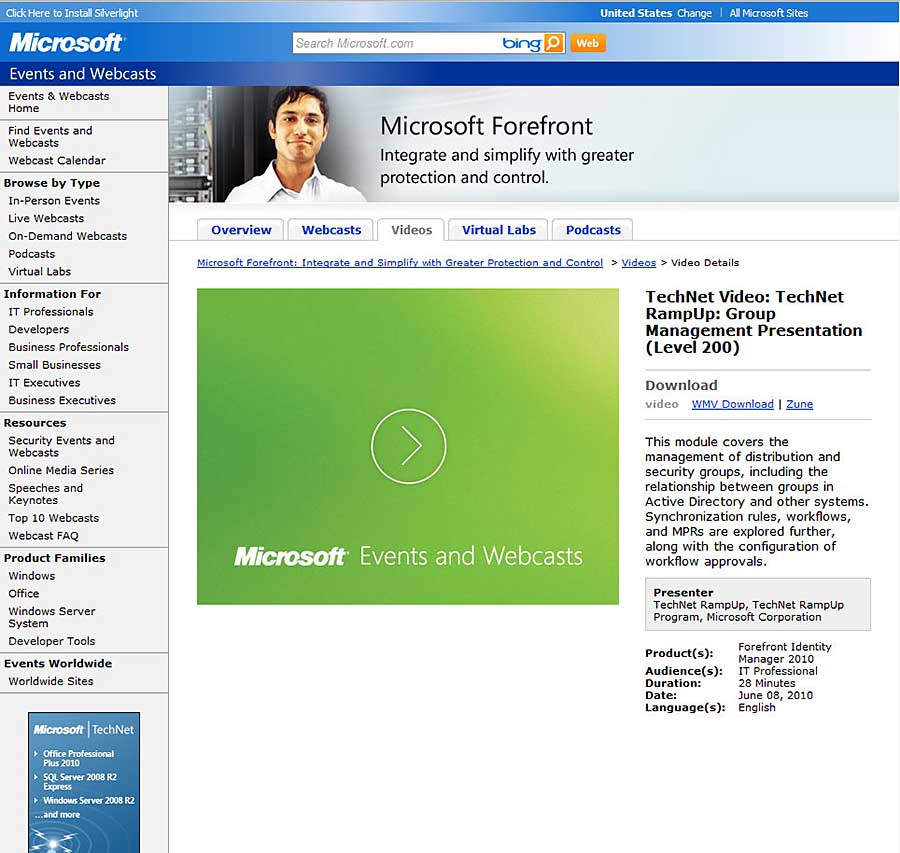This screenshot has width=900, height=853.
Task: Click SQL Server 2008 R2 Express in ad
Action: [80, 782]
